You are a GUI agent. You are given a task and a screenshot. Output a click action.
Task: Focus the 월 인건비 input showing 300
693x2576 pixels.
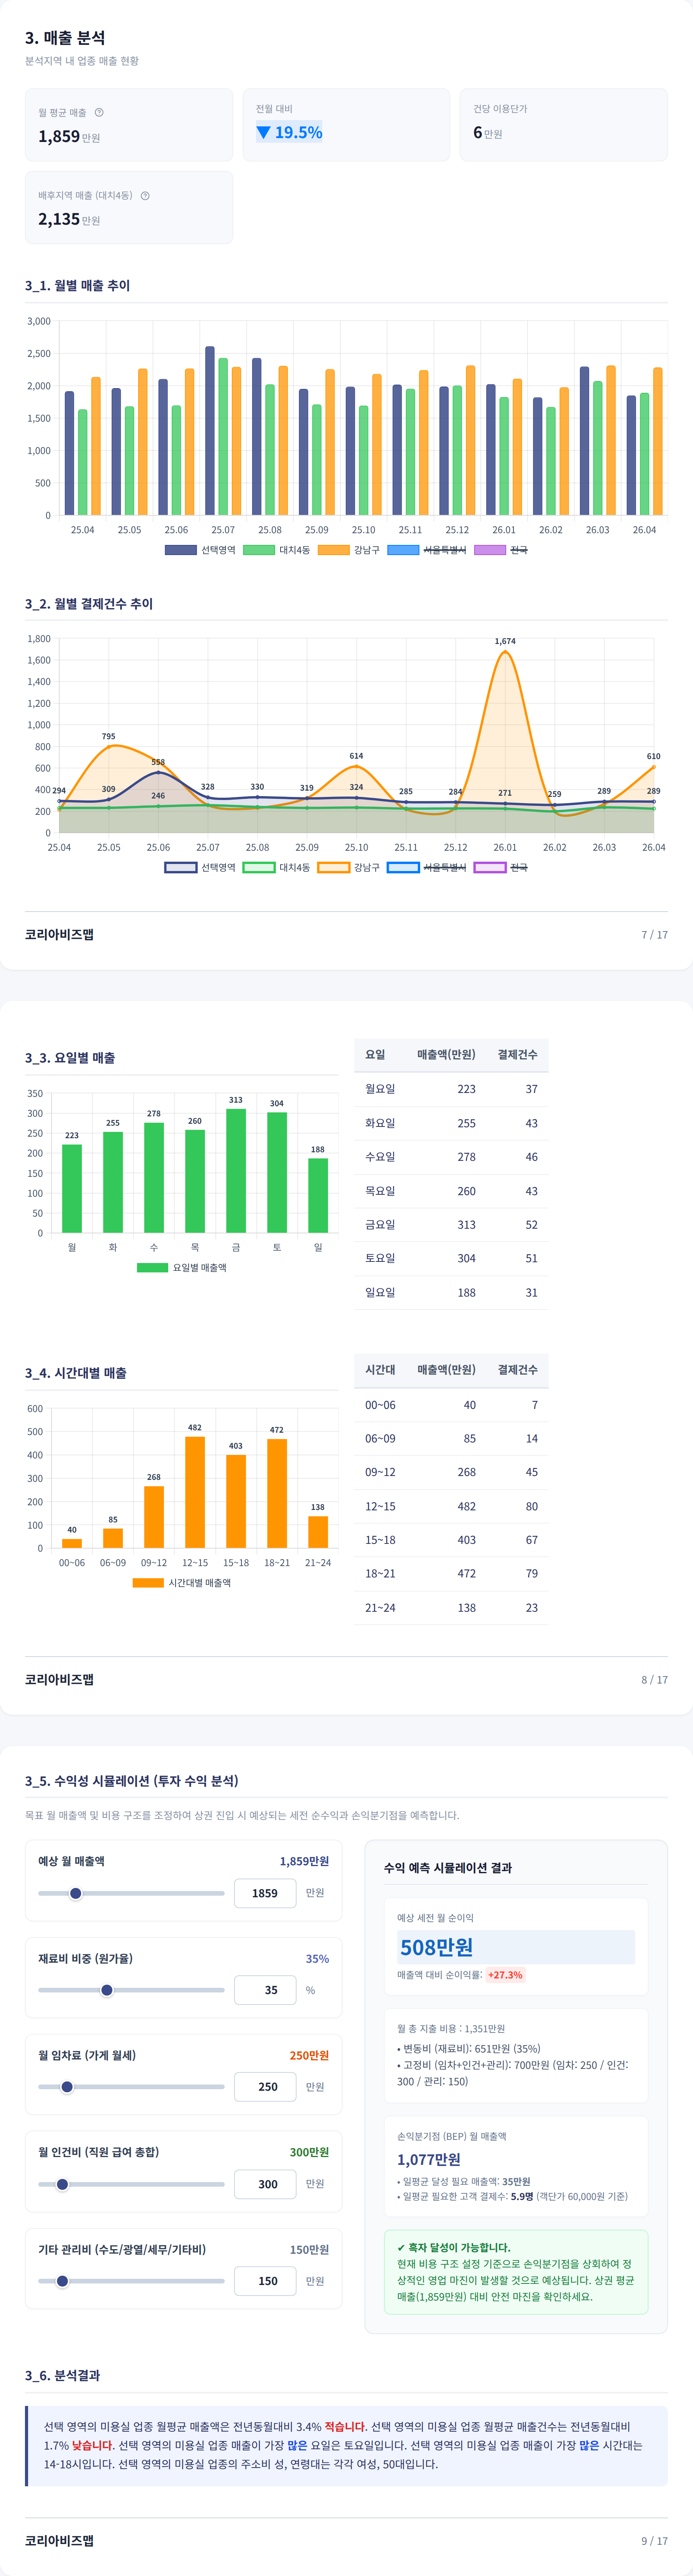265,2184
